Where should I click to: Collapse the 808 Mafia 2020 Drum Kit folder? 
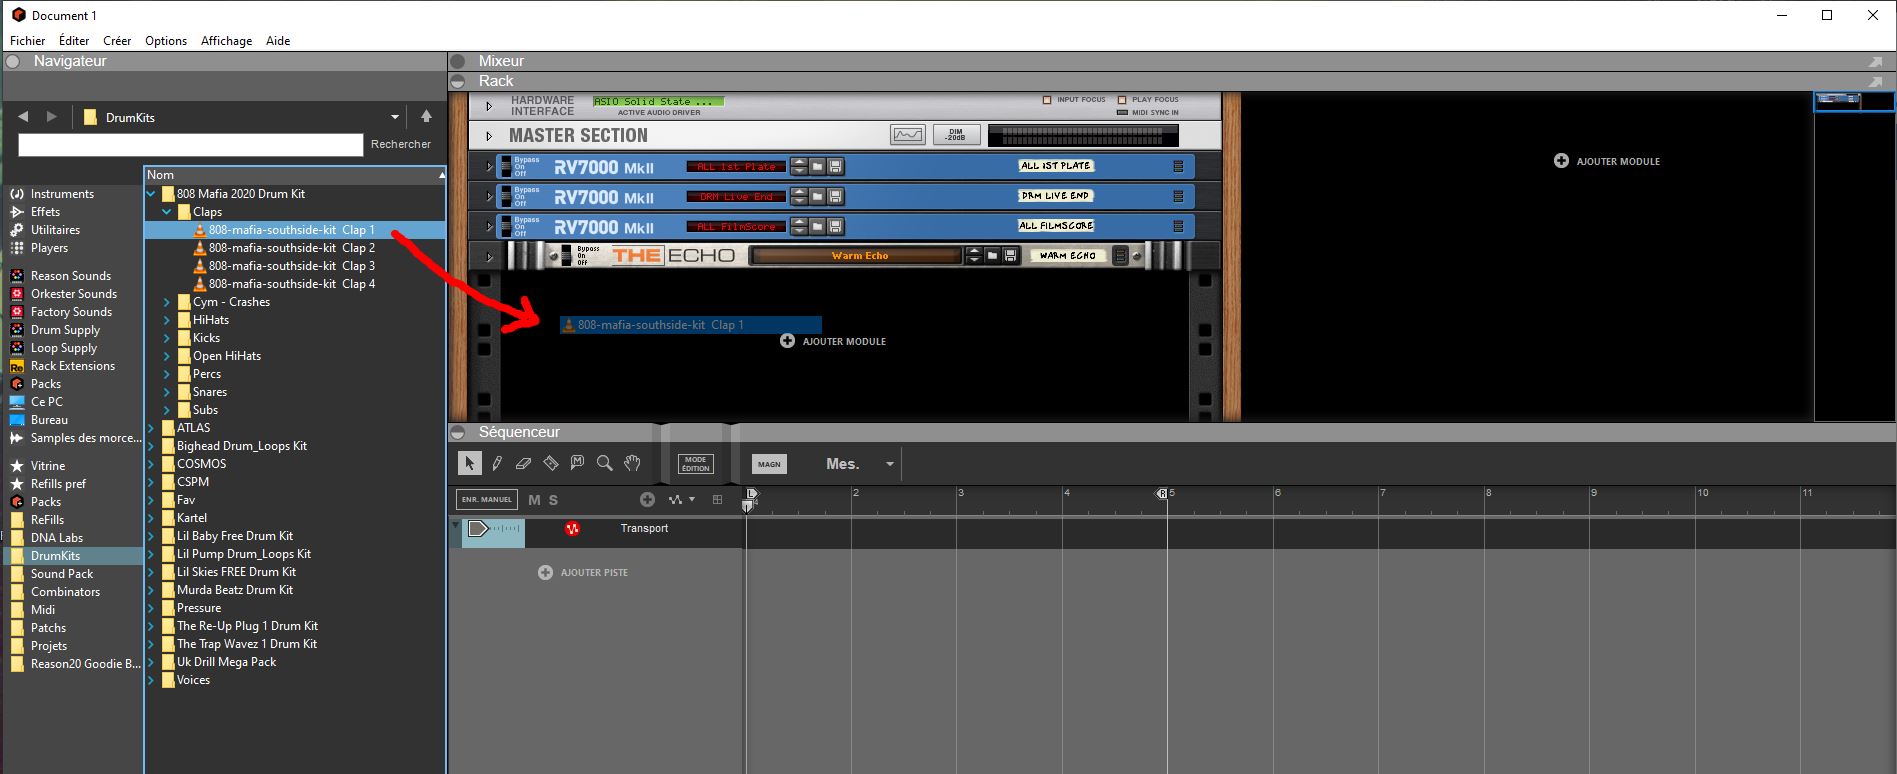click(152, 194)
